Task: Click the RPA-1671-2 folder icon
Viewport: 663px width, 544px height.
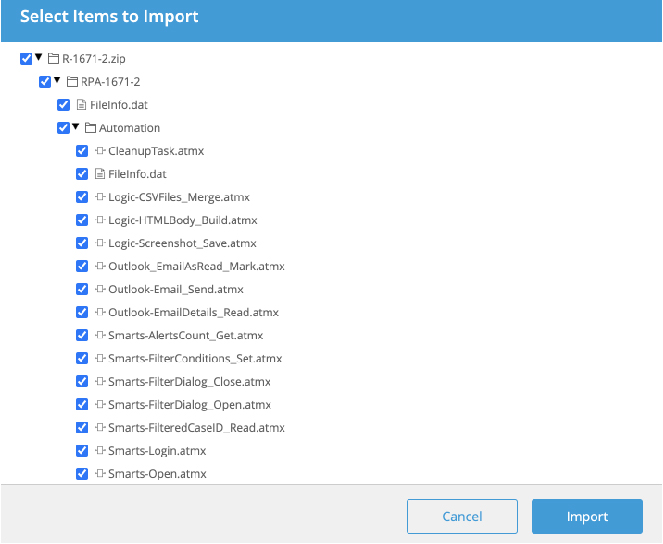Action: click(x=72, y=82)
